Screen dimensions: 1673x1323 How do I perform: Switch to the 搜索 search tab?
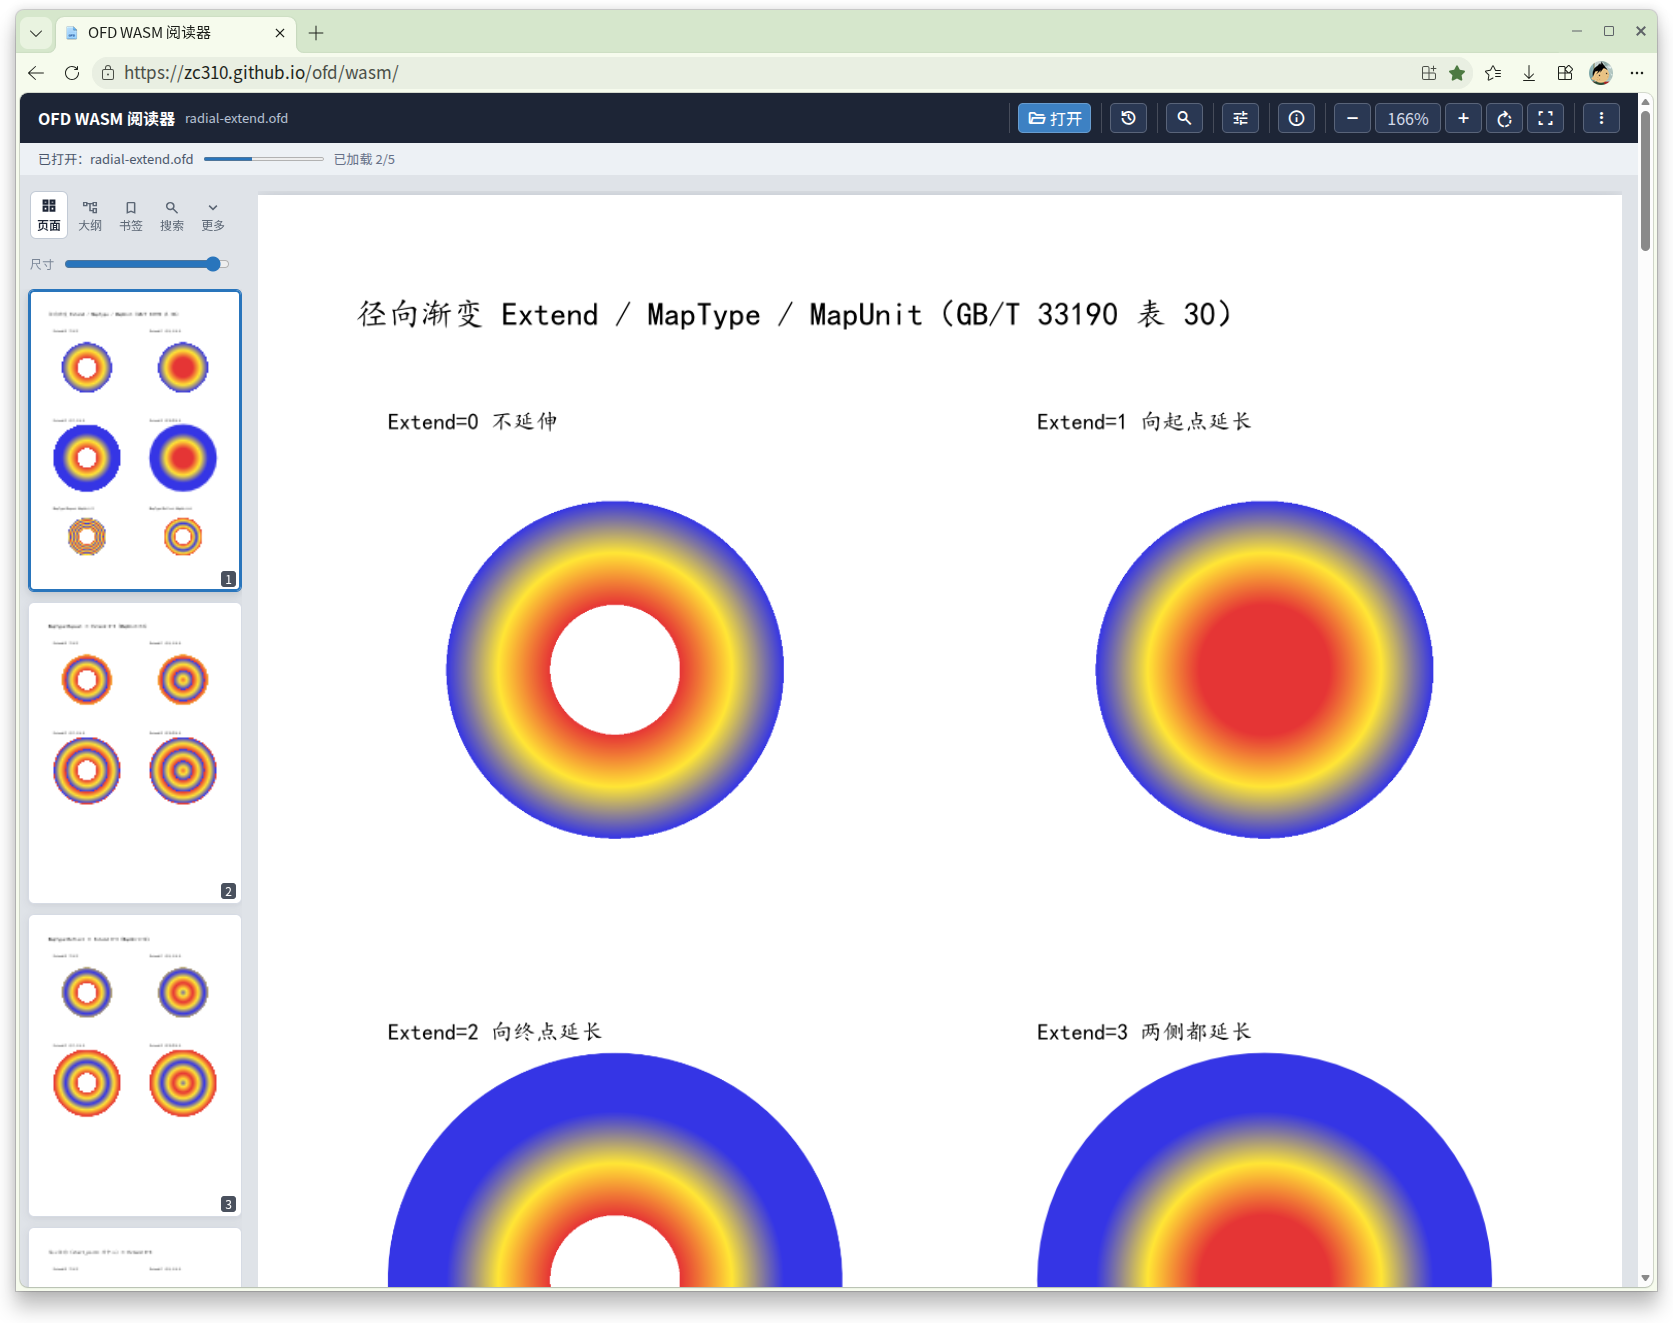[172, 215]
